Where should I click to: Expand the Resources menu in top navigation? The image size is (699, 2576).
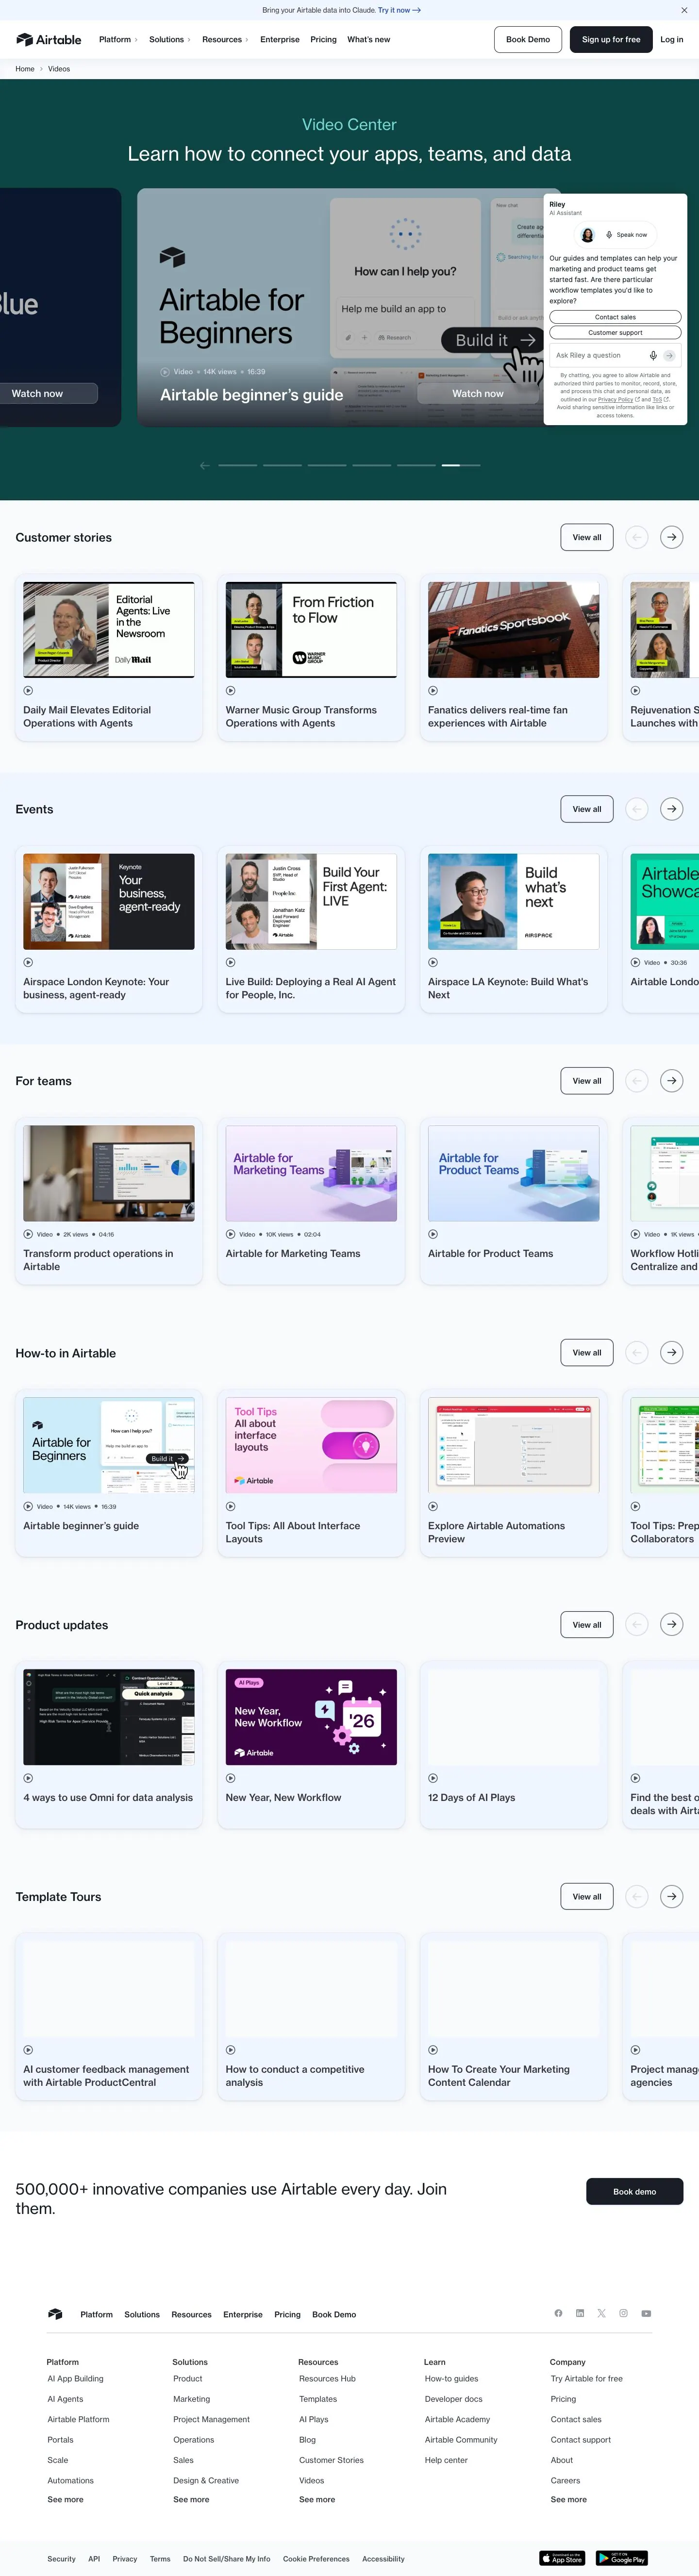tap(225, 40)
